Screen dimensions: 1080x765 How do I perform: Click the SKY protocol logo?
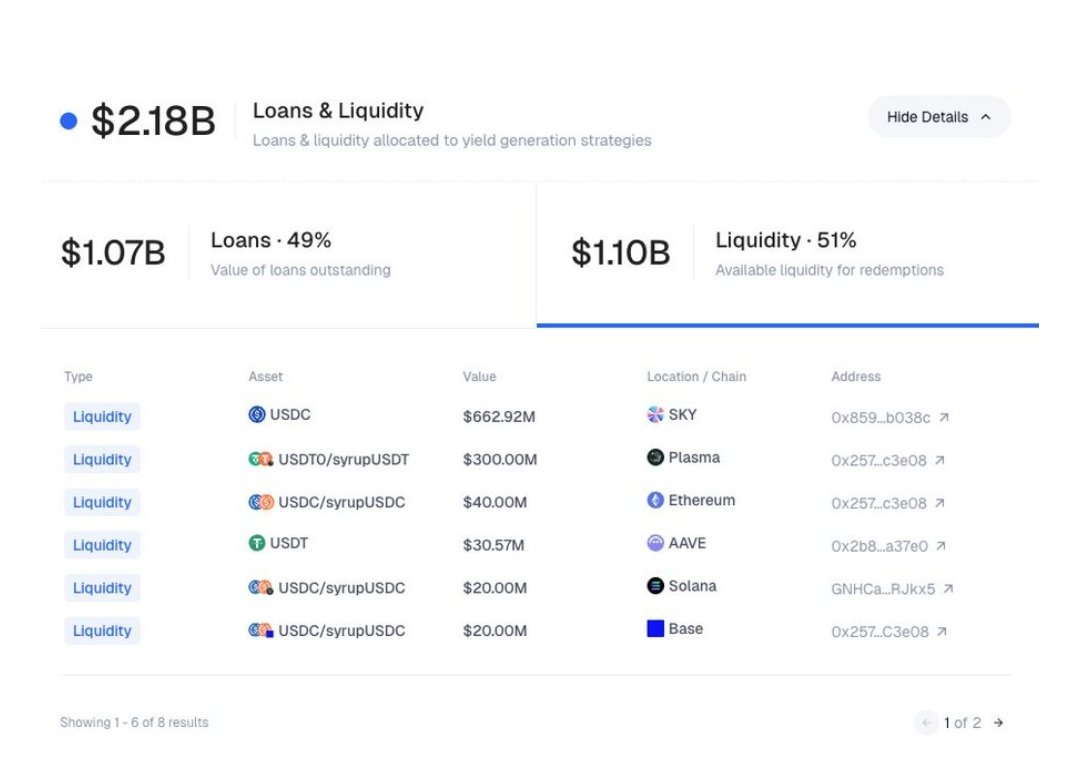656,415
